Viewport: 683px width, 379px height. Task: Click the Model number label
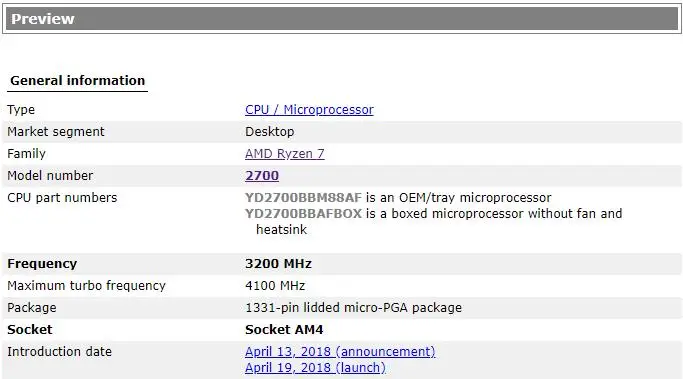click(x=50, y=176)
